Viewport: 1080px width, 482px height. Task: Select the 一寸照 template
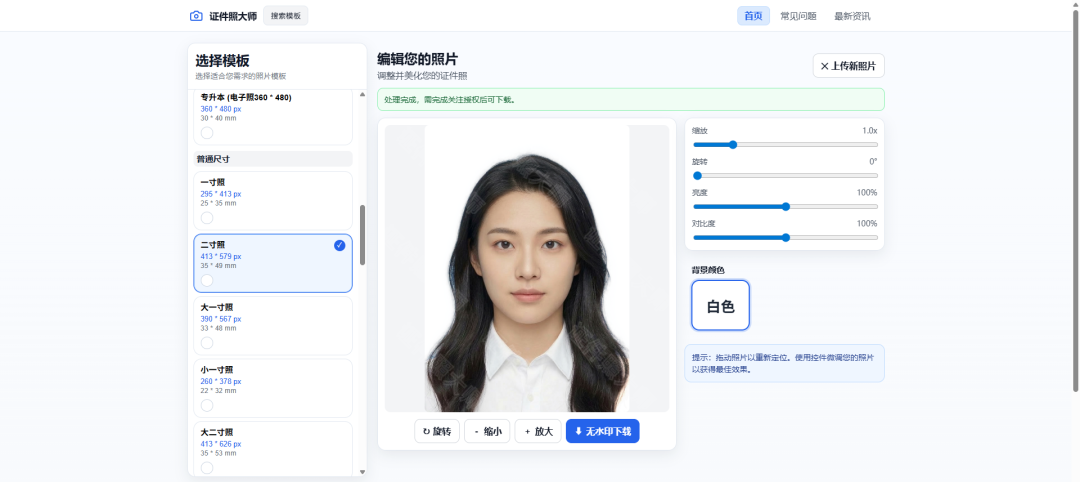click(273, 200)
